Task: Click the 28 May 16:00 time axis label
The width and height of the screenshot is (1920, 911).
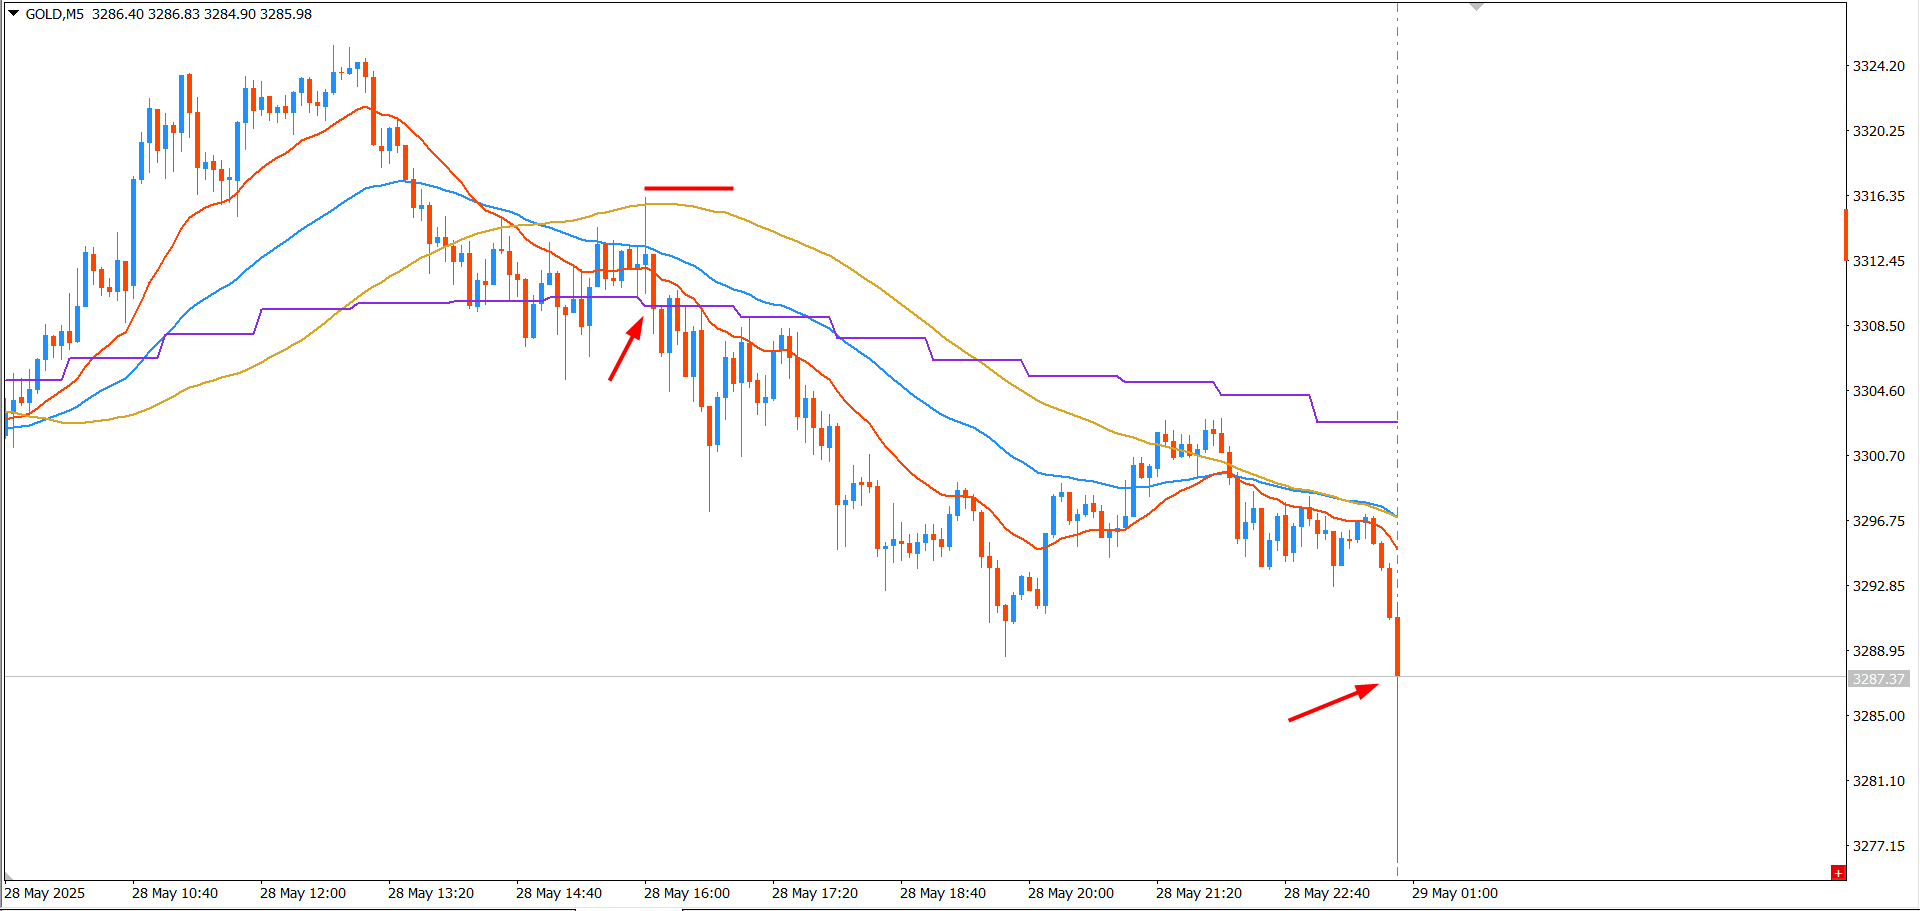Action: click(x=687, y=893)
